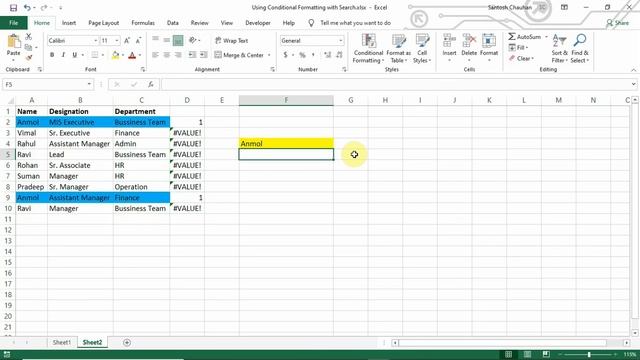
Task: Add a new sheet with plus icon
Action: click(127, 342)
